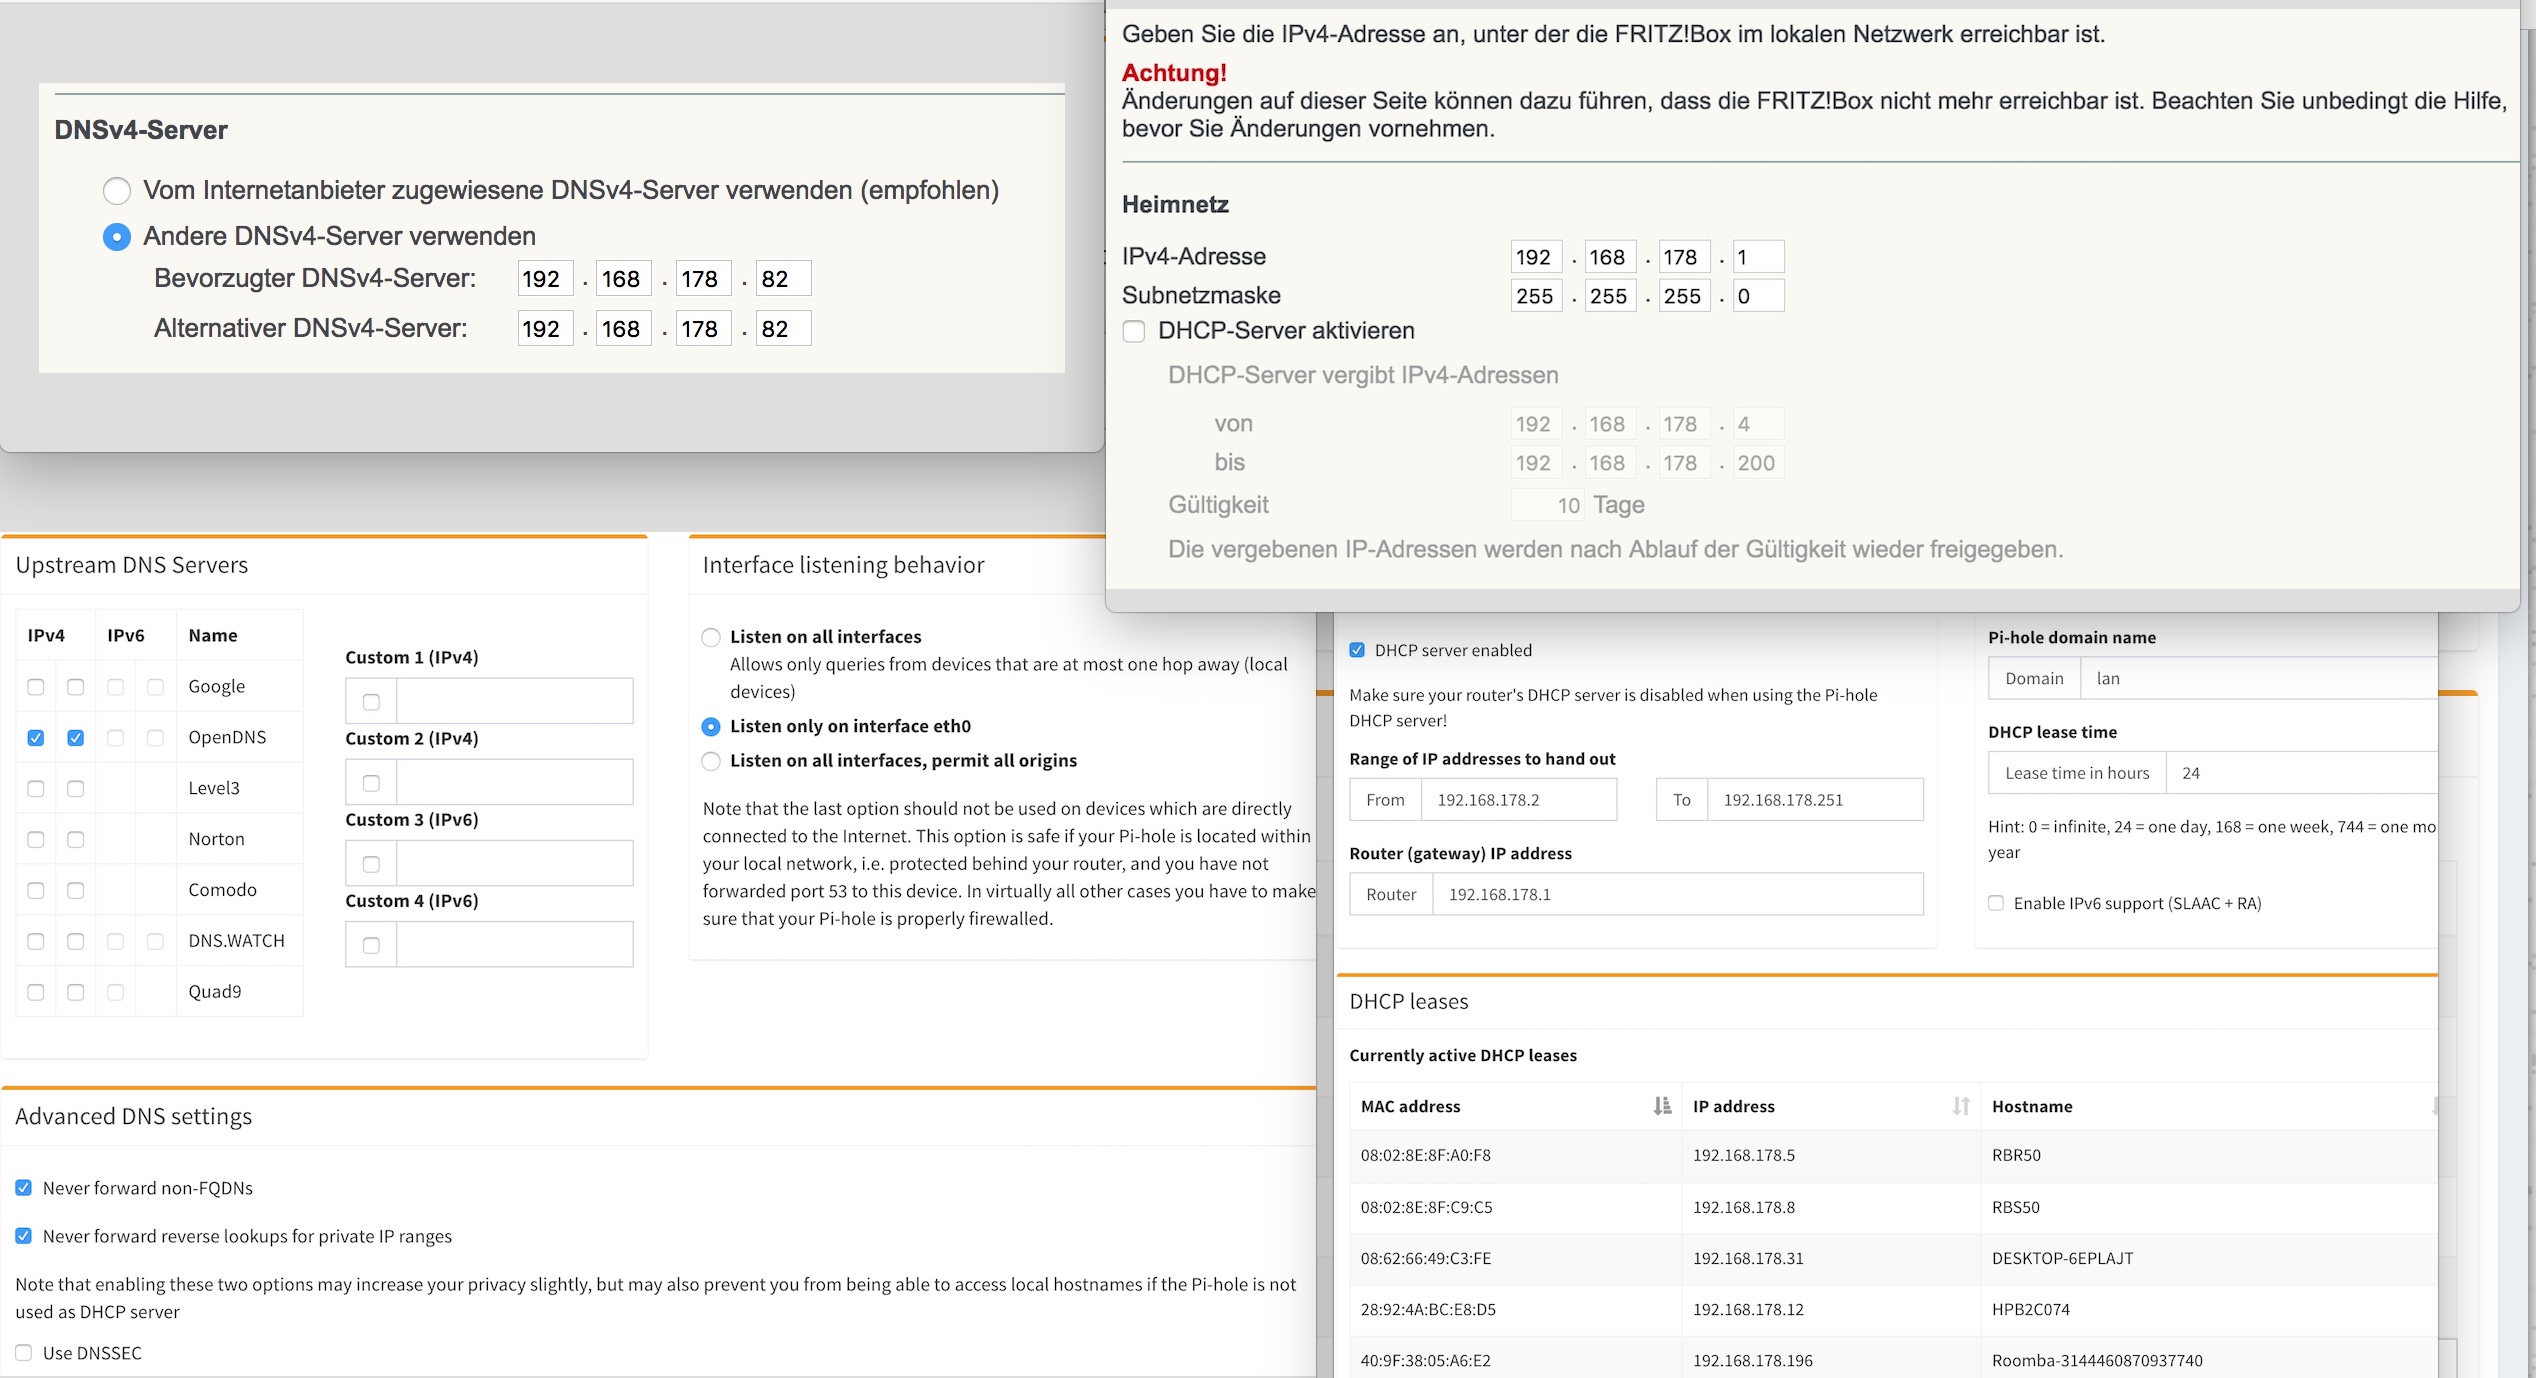Select 'Listen on all interfaces, permit all origins'
Viewport: 2536px width, 1378px height.
711,761
